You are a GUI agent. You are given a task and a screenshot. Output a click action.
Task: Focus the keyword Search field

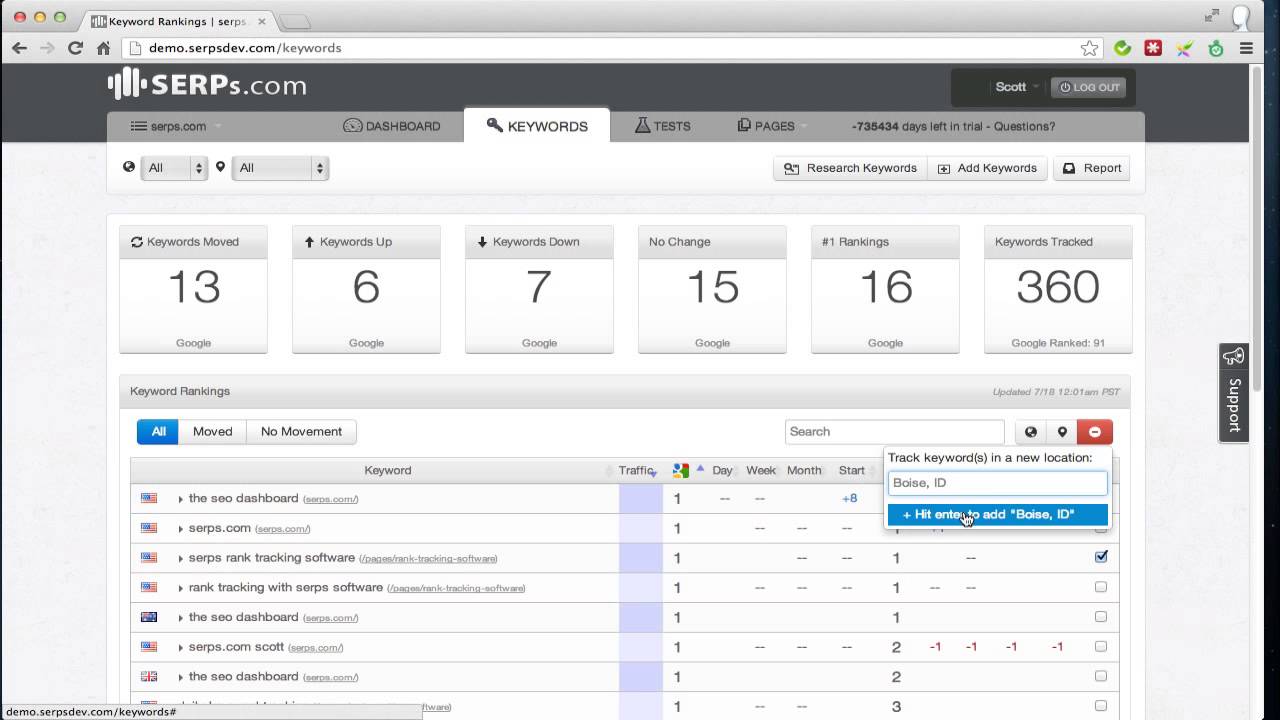[x=895, y=432]
